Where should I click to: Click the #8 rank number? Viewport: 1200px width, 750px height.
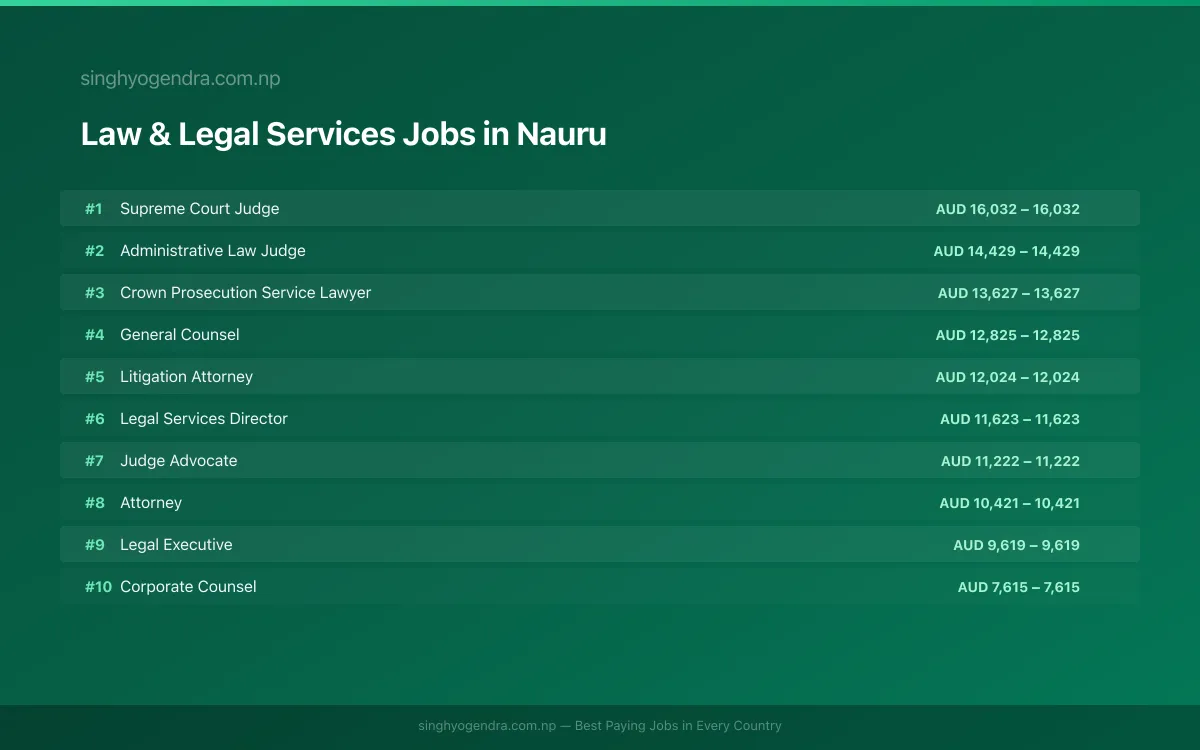pos(94,503)
